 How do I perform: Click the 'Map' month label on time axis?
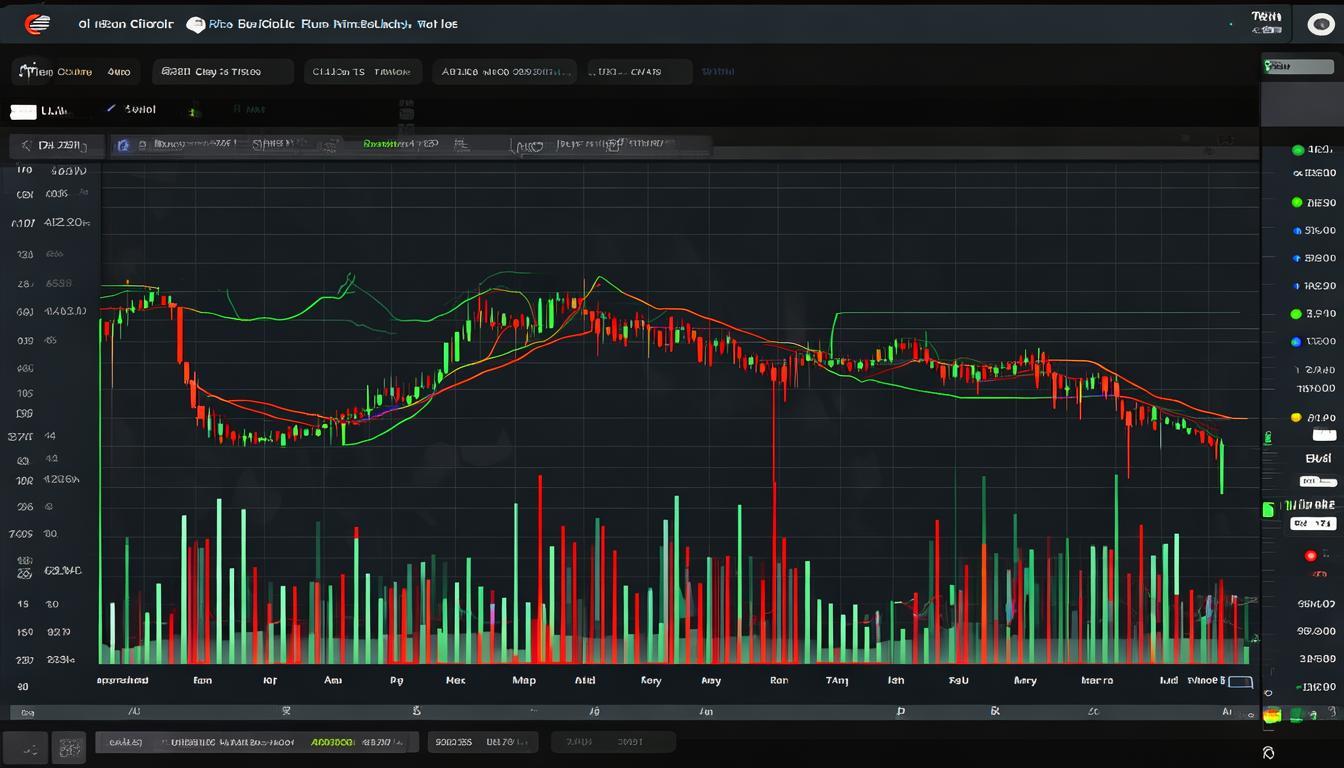point(523,680)
